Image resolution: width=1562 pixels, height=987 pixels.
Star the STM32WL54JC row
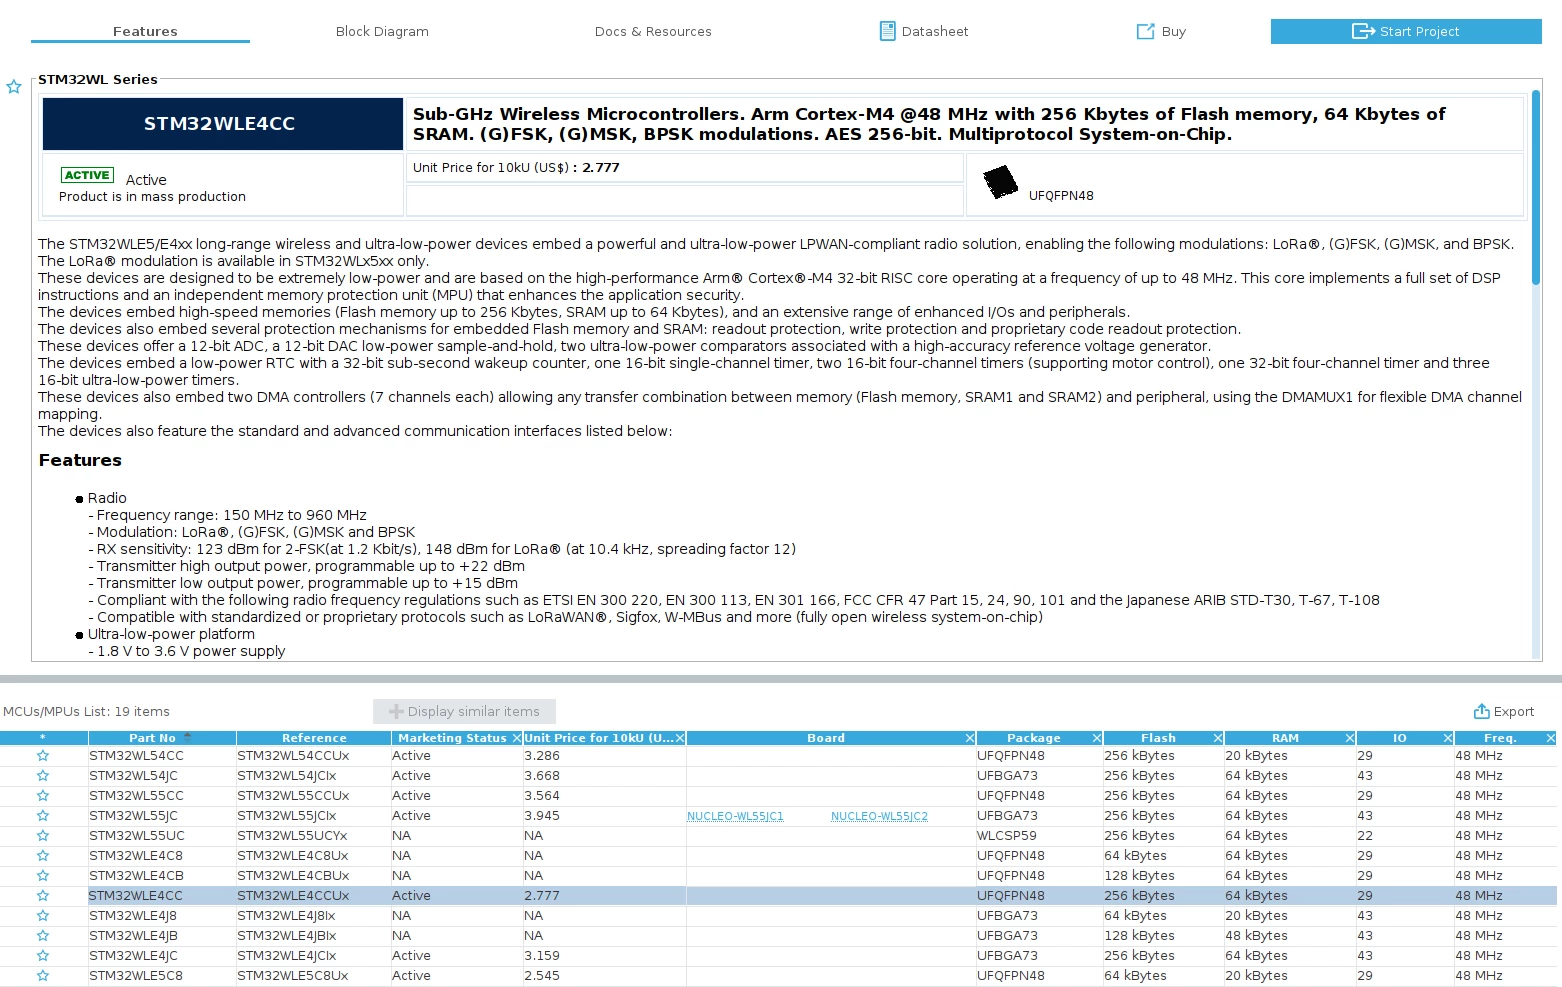43,776
